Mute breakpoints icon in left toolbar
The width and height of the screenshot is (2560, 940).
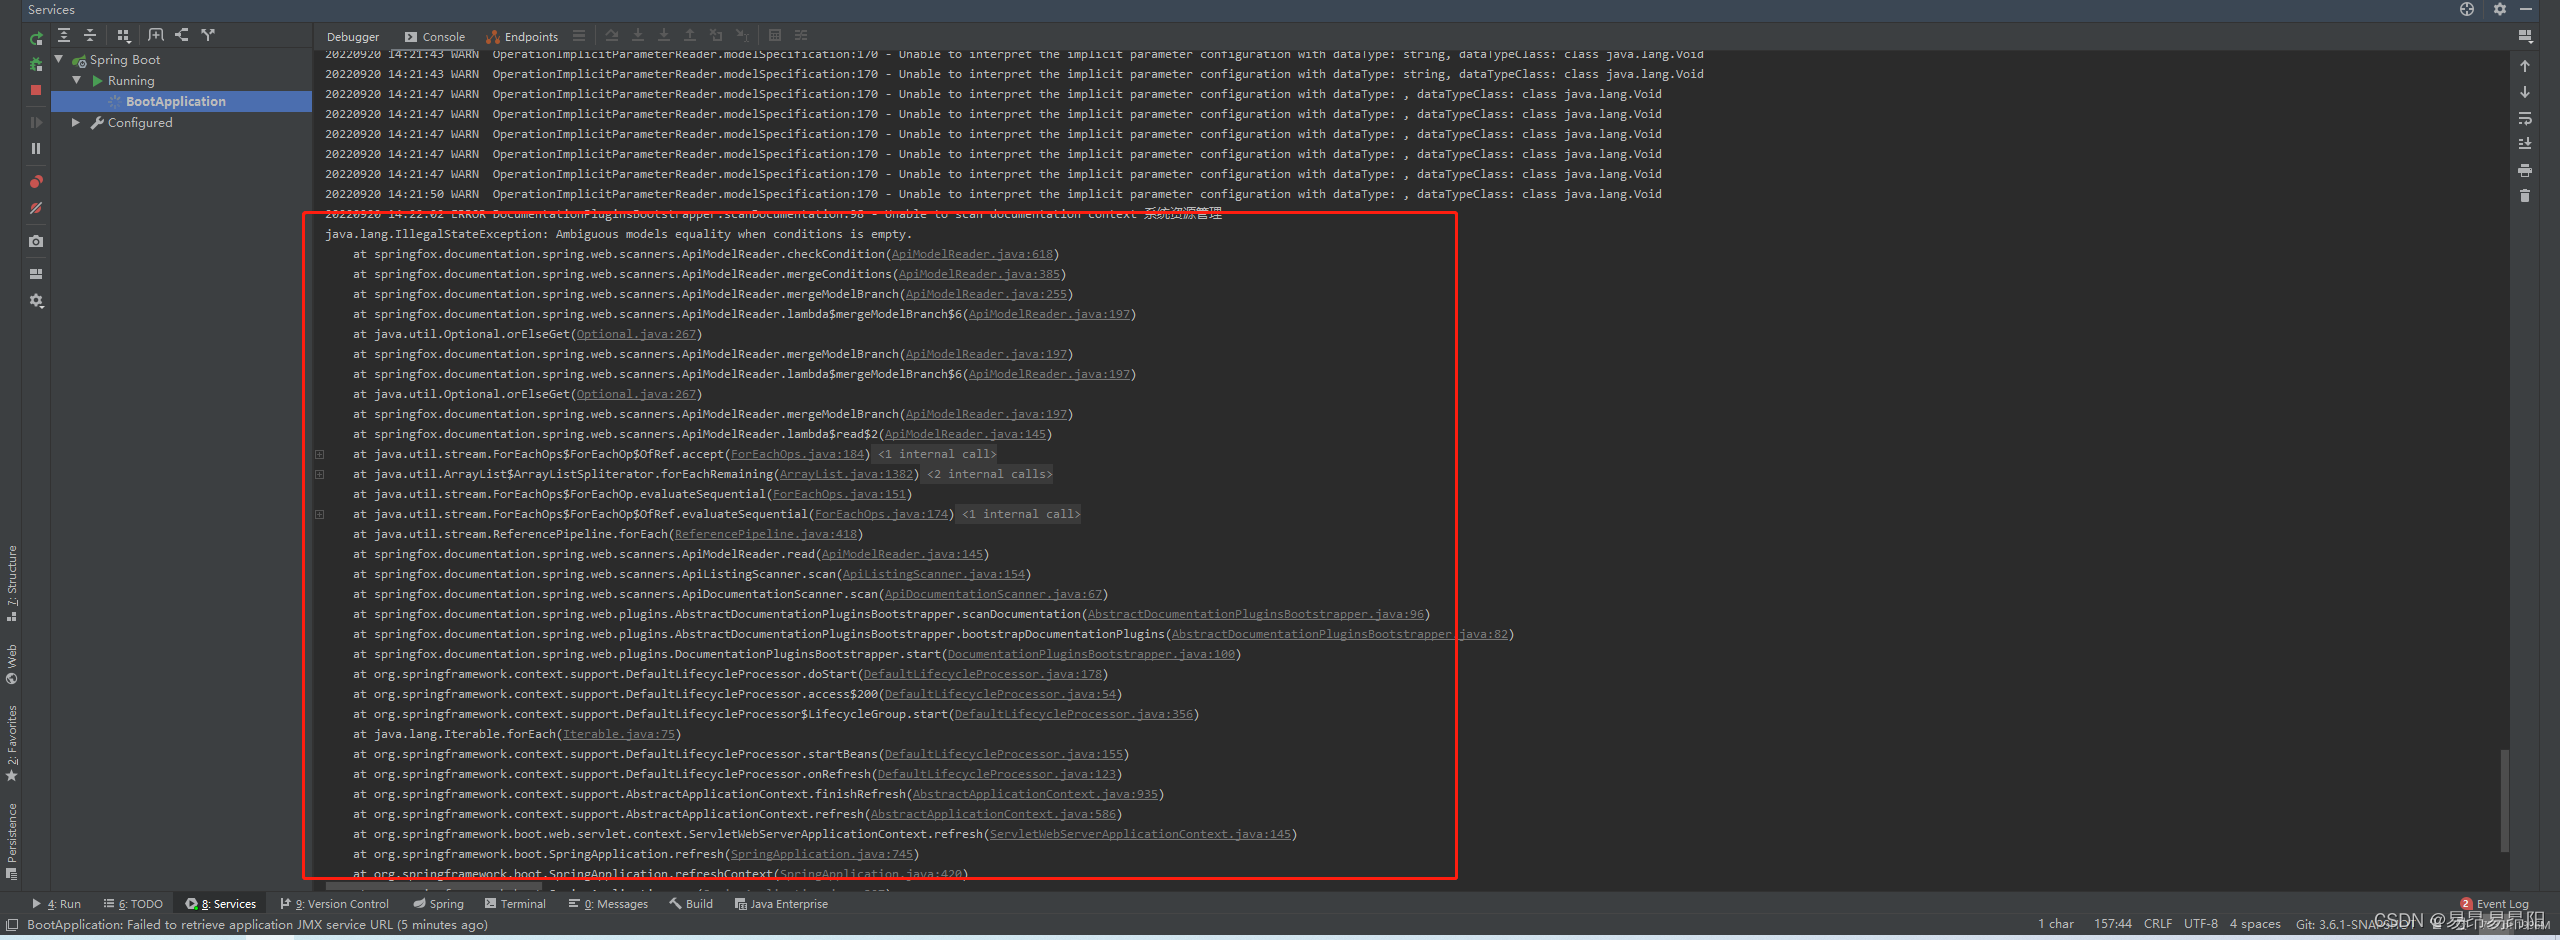pyautogui.click(x=36, y=208)
